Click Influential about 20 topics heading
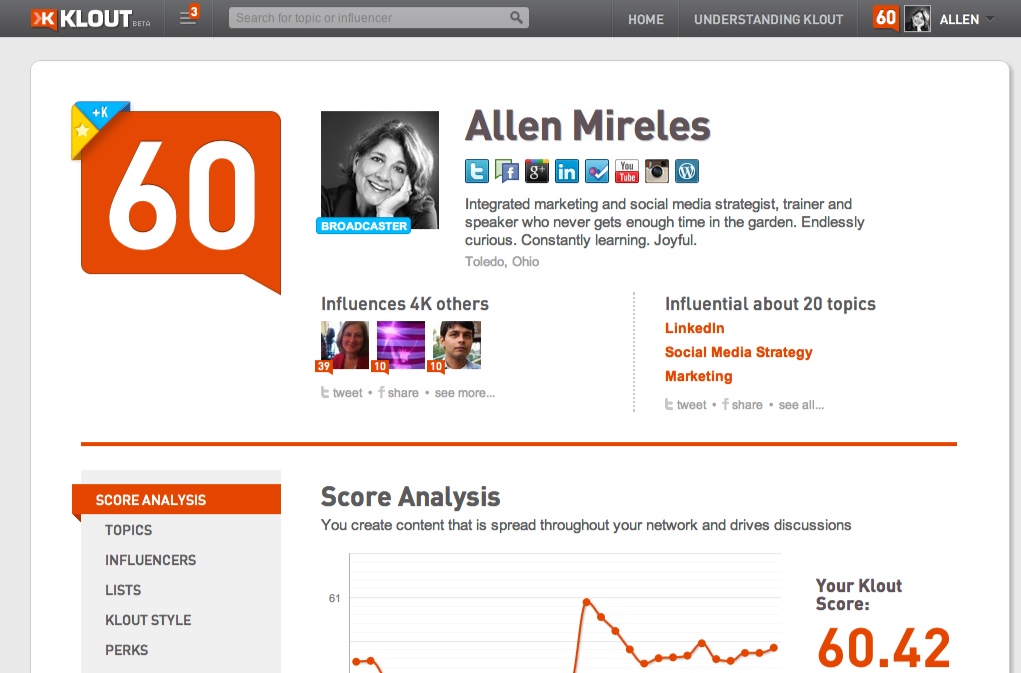Image resolution: width=1021 pixels, height=673 pixels. (770, 304)
